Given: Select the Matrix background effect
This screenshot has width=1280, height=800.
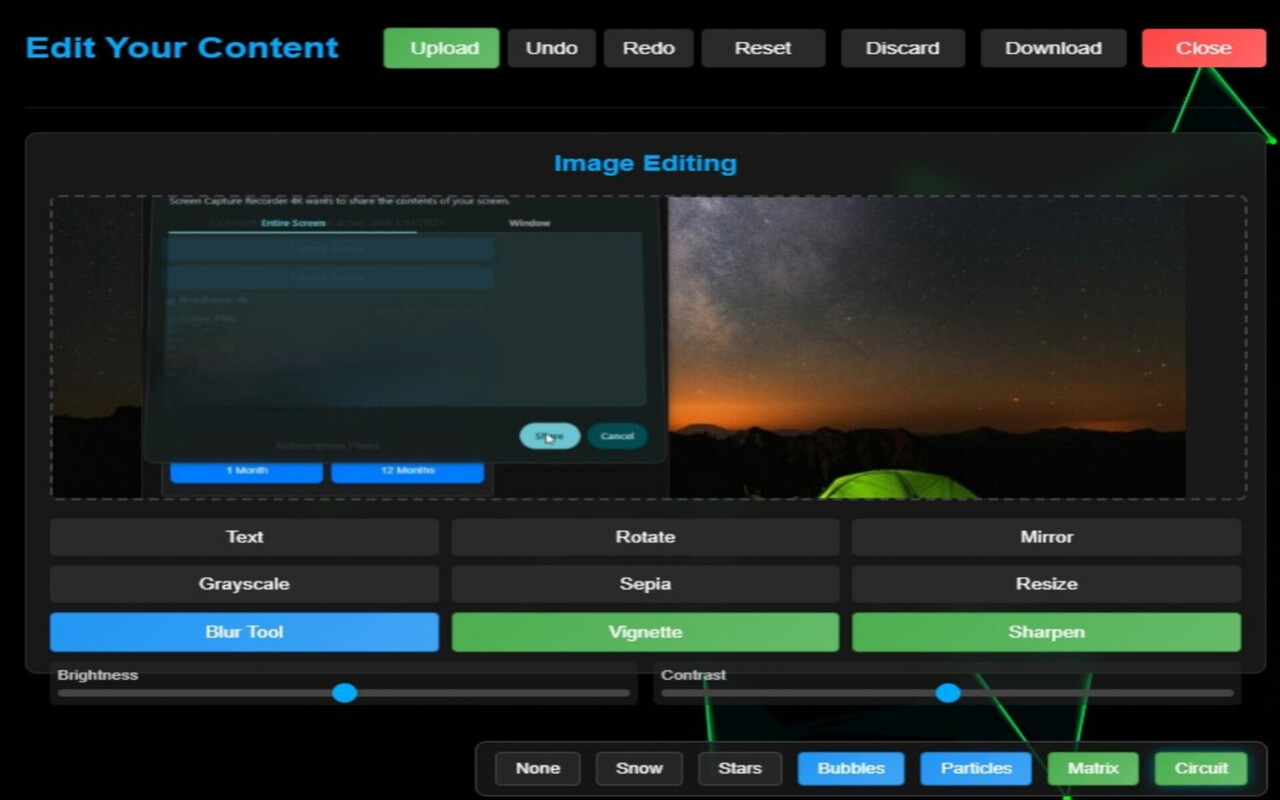Looking at the screenshot, I should pos(1093,768).
